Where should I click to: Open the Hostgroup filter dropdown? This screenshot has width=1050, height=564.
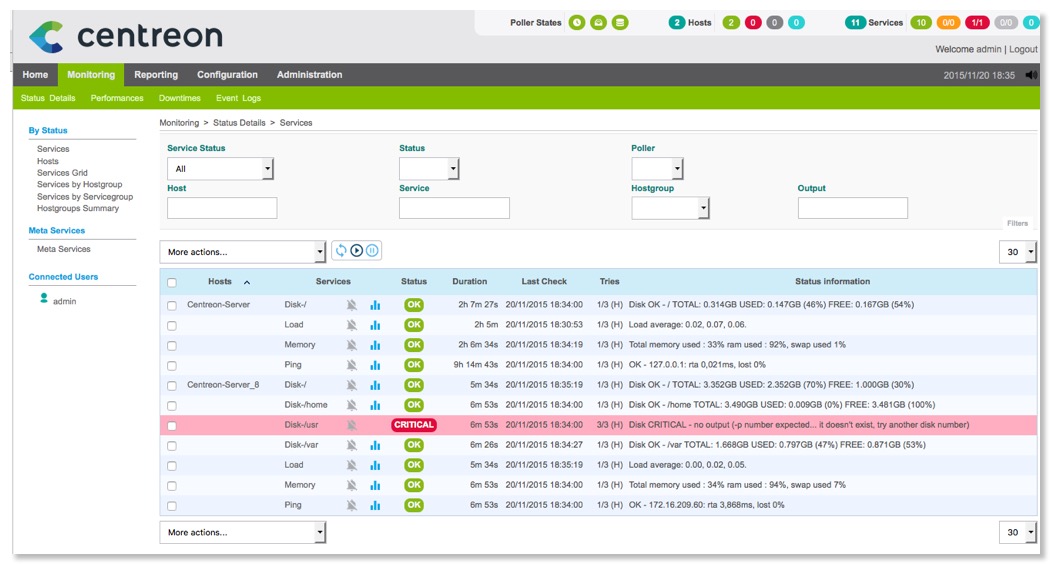[x=670, y=208]
